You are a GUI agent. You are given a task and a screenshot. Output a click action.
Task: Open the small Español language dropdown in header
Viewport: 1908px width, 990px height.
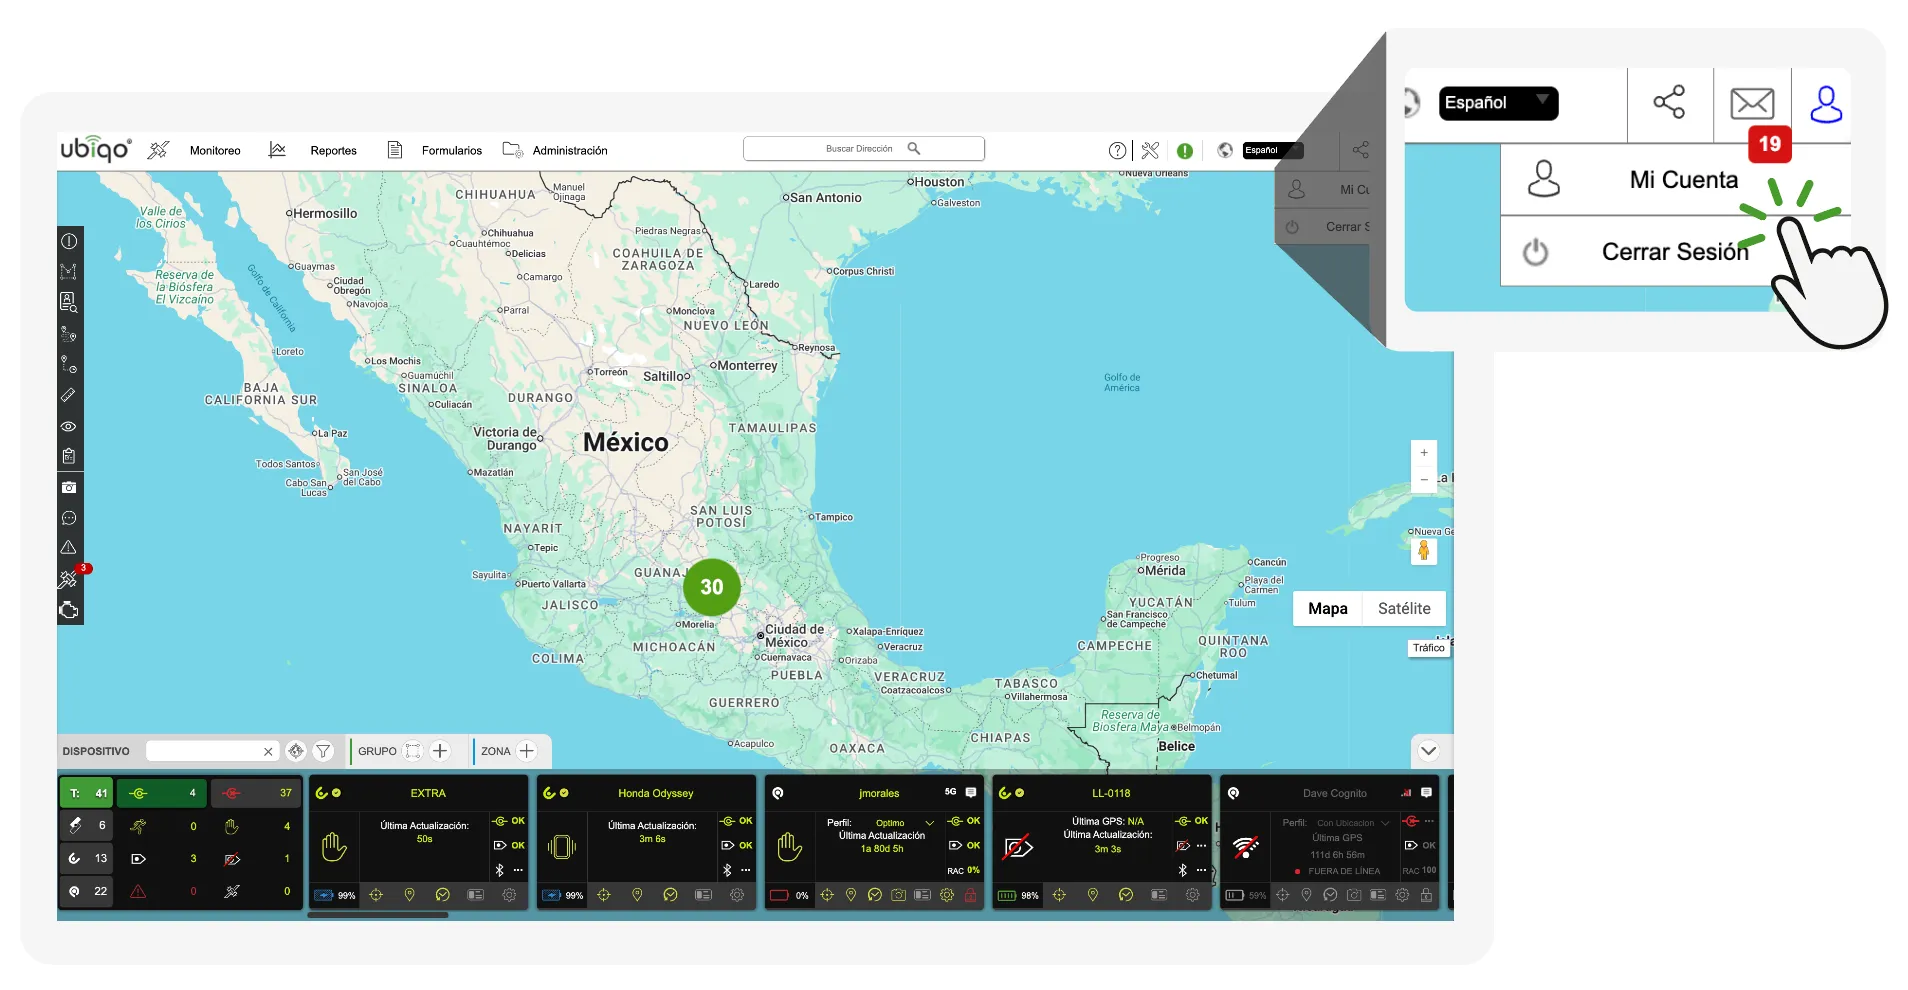[1273, 150]
